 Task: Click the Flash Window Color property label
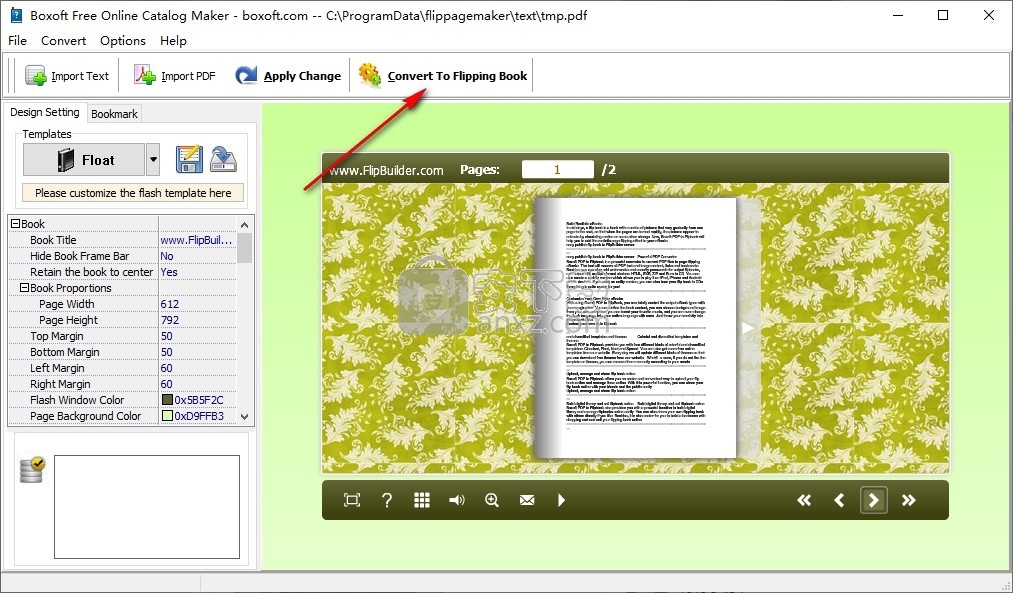pyautogui.click(x=77, y=401)
